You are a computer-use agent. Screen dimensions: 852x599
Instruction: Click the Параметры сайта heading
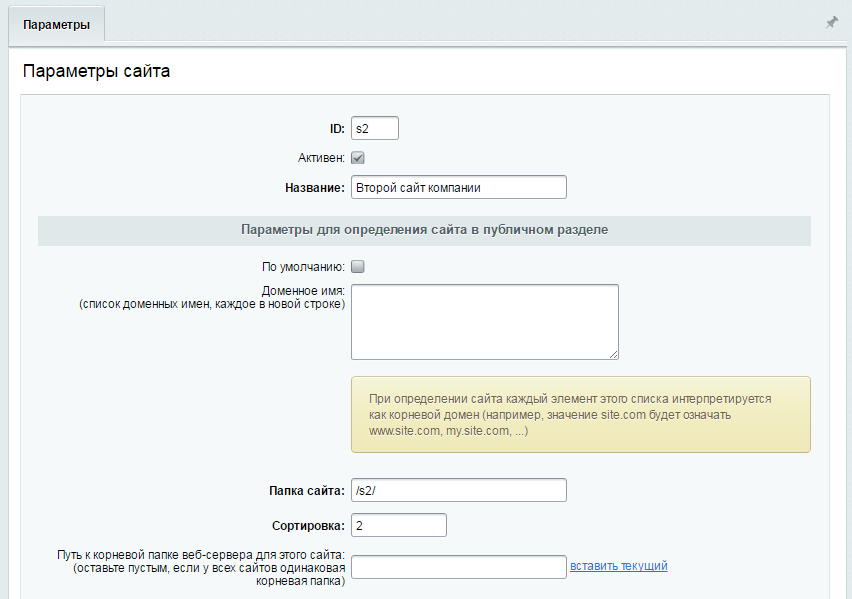(x=96, y=71)
